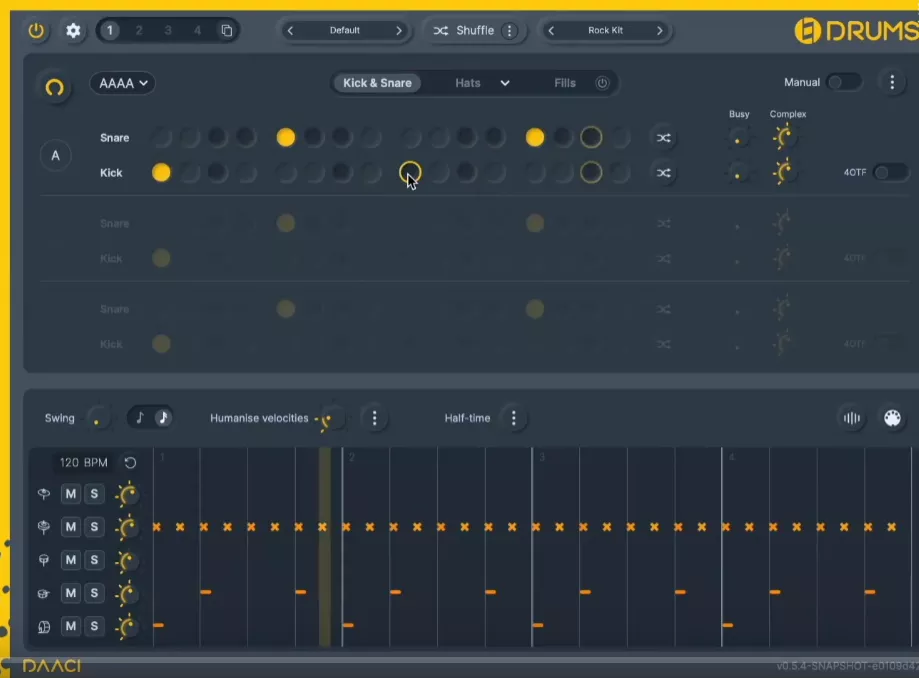Adjust the Kick Complex knob
The width and height of the screenshot is (919, 678).
point(784,172)
